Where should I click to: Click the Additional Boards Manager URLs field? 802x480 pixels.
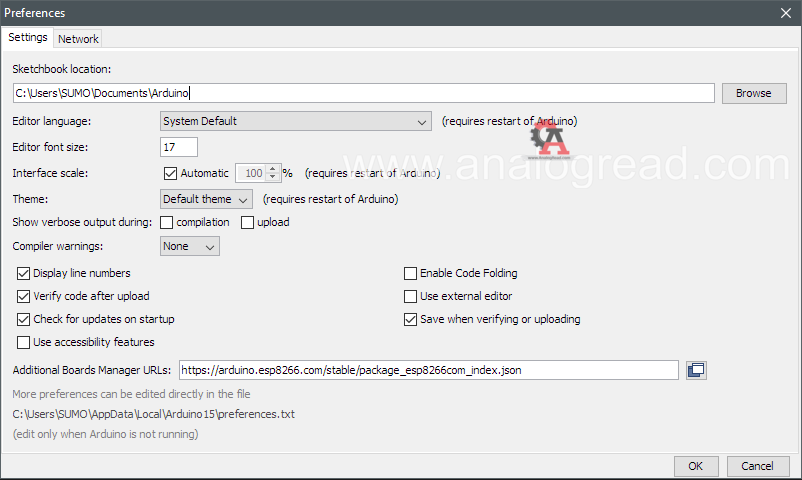429,370
